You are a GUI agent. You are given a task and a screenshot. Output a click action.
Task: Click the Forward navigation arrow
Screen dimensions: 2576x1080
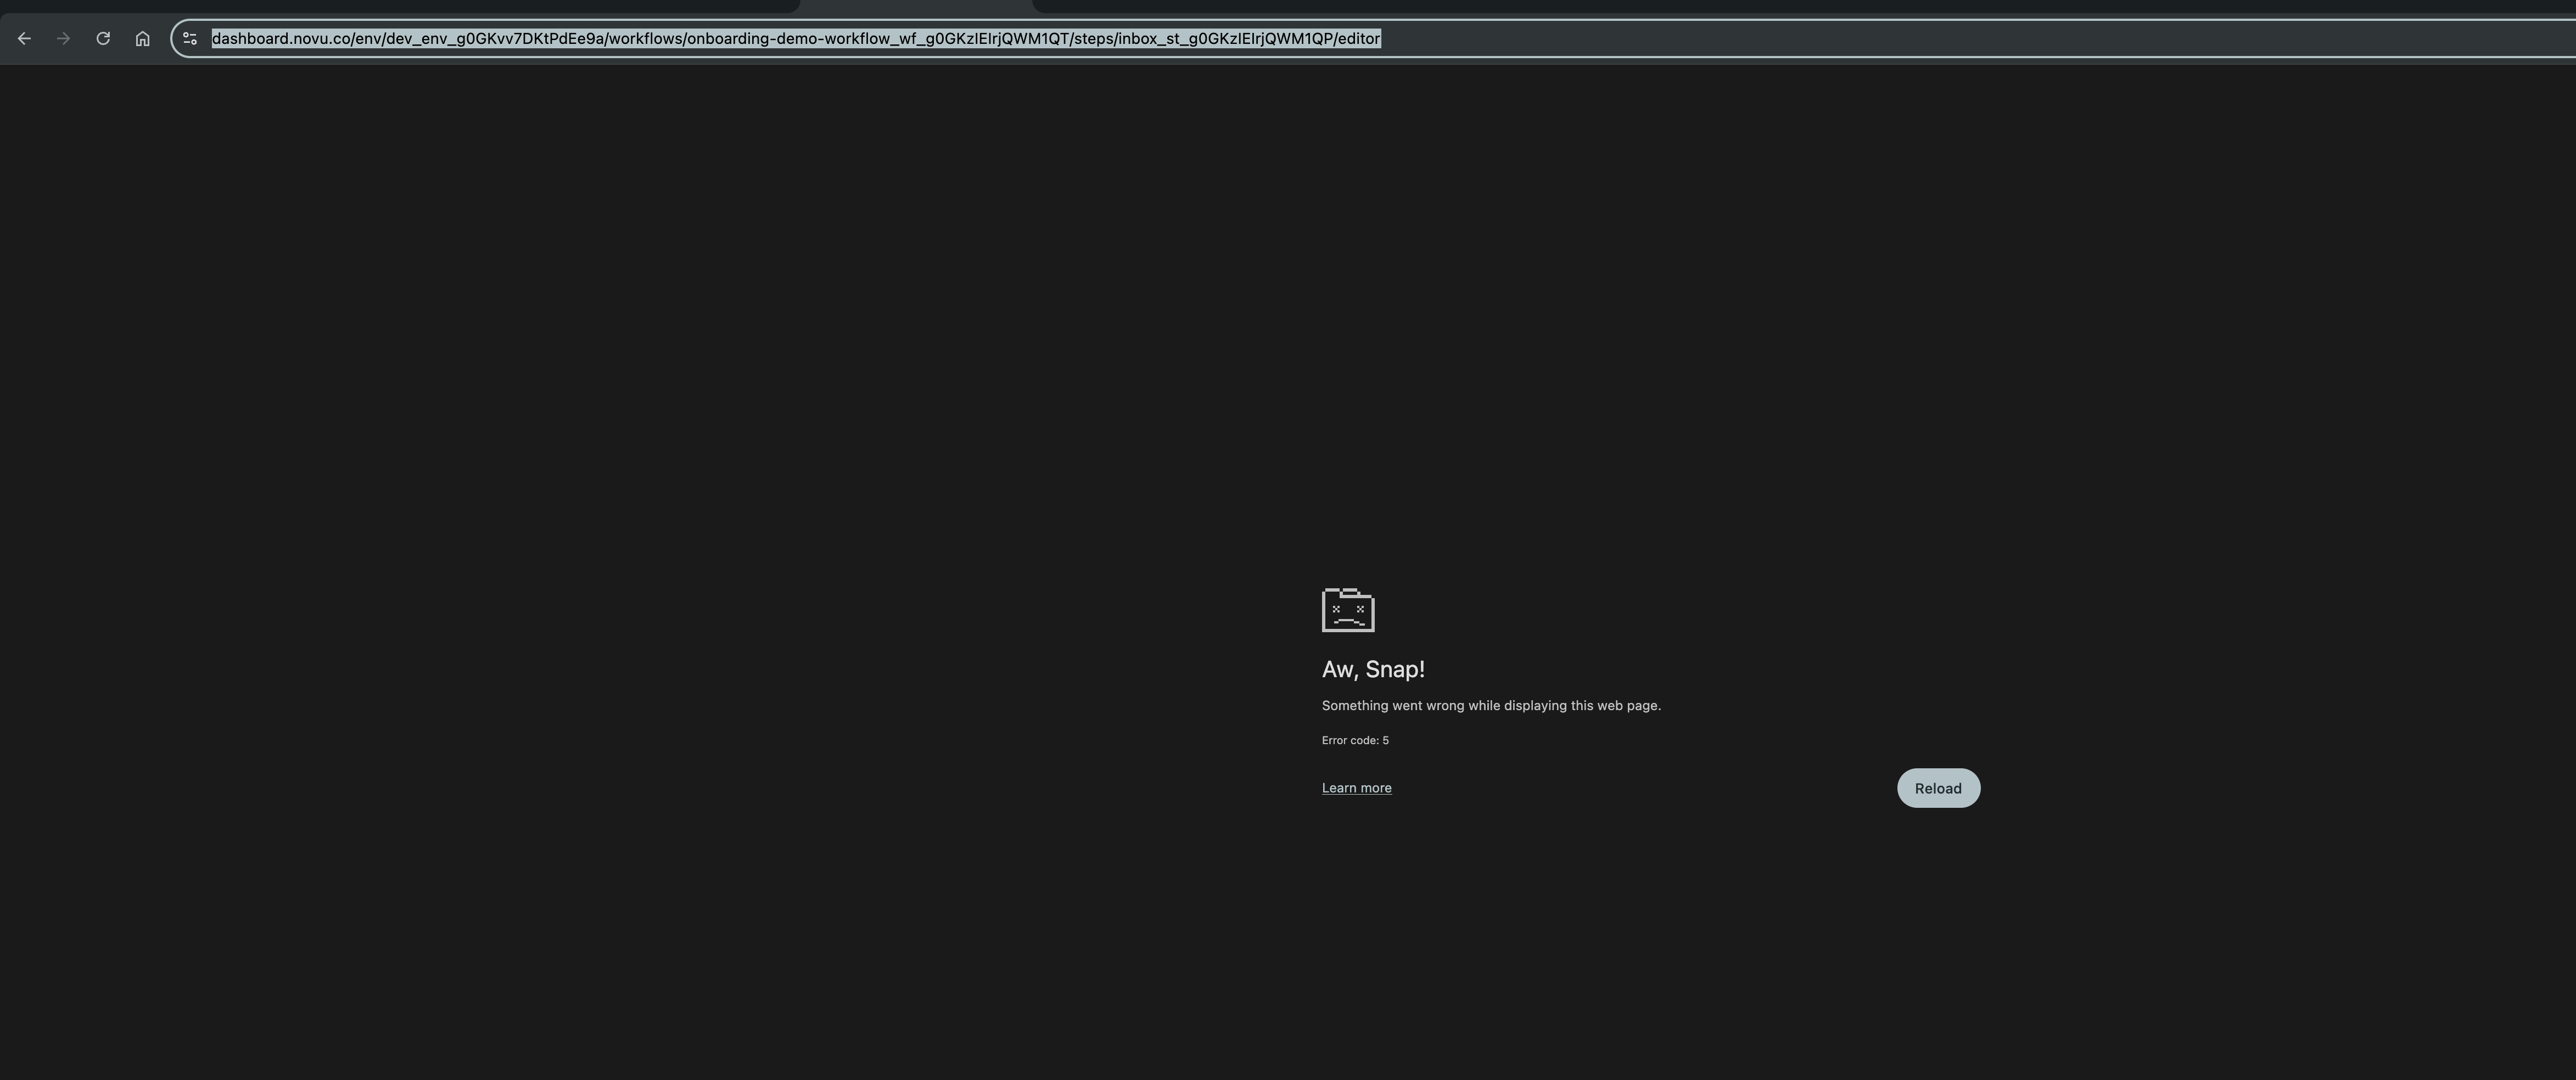[63, 39]
